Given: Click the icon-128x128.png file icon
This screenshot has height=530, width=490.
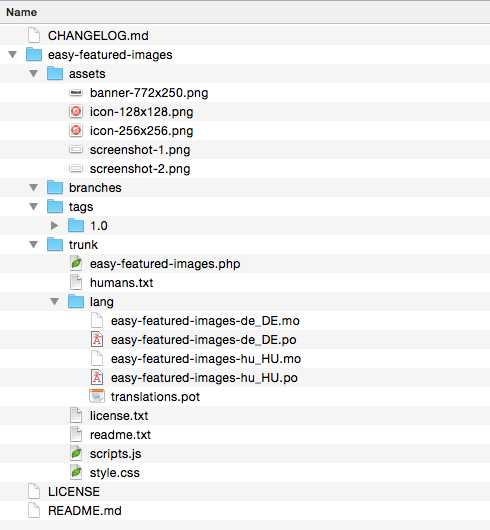Looking at the screenshot, I should pos(76,111).
